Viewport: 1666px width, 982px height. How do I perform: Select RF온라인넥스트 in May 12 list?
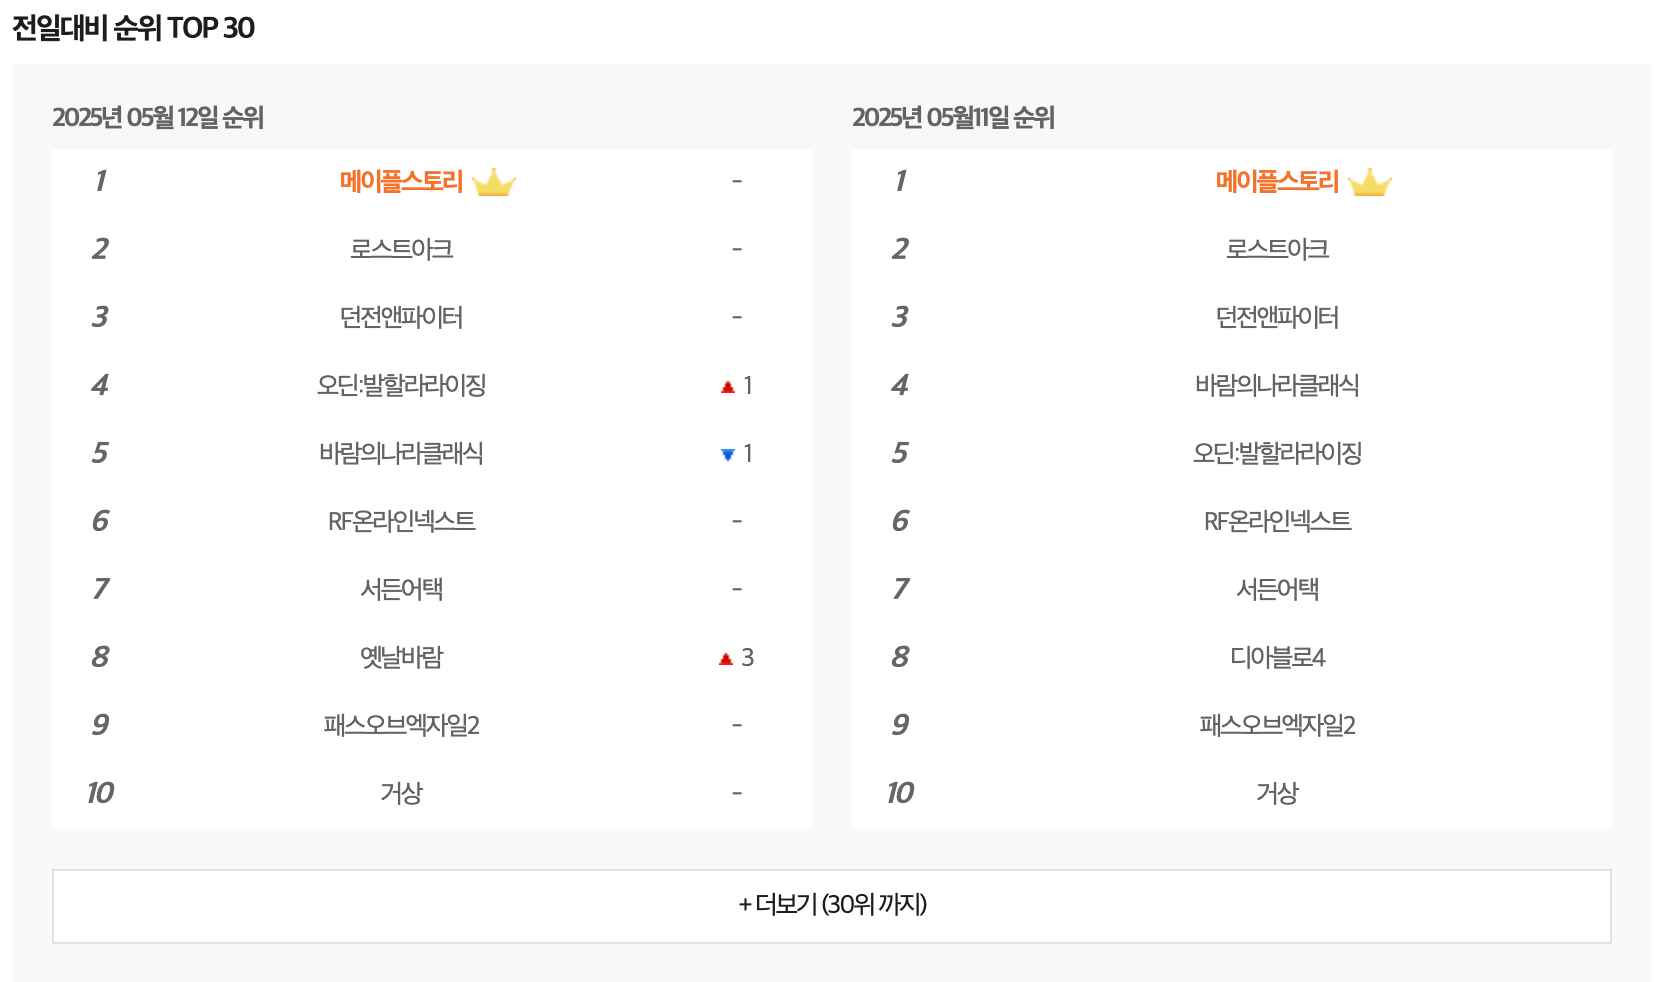pyautogui.click(x=401, y=521)
